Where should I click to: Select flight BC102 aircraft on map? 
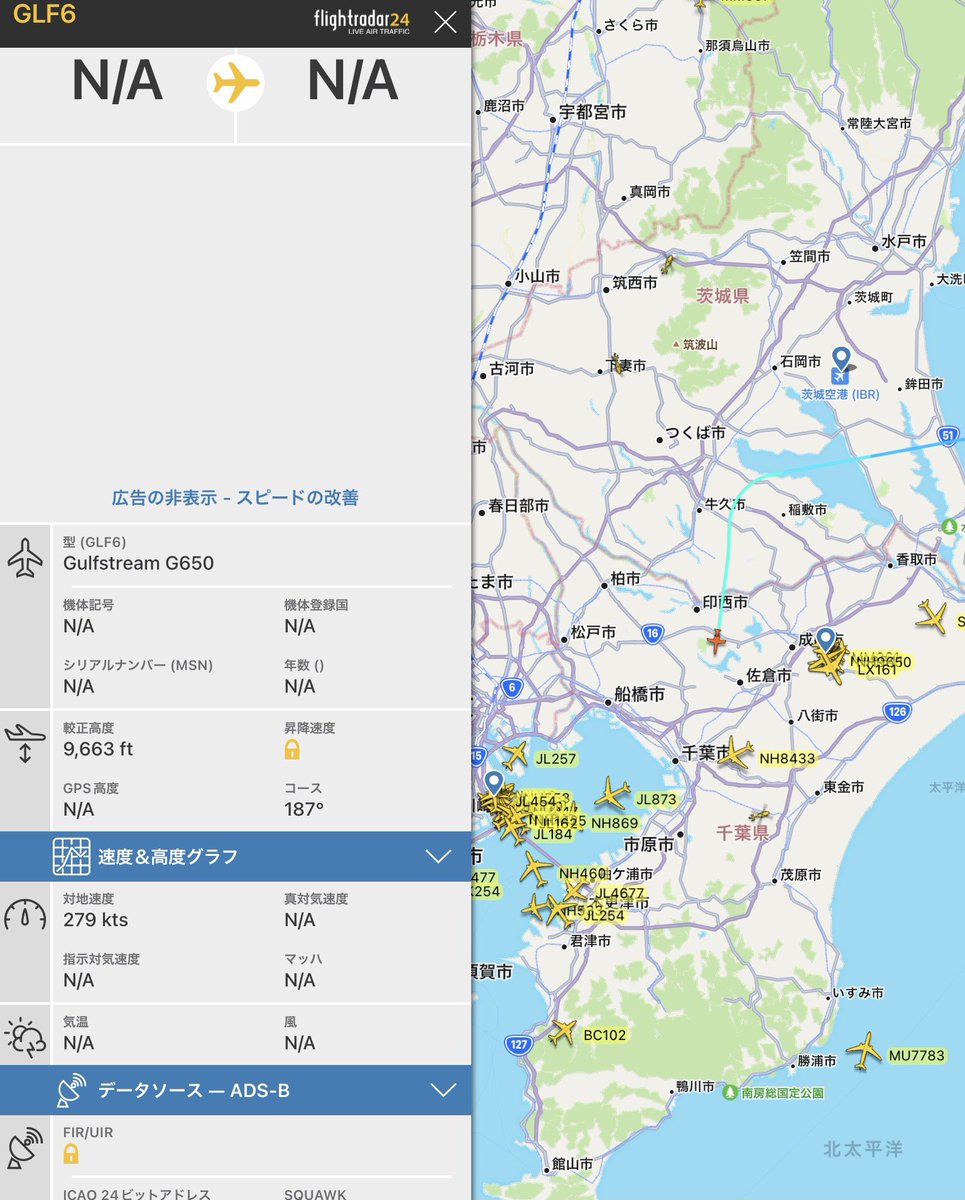click(563, 1031)
